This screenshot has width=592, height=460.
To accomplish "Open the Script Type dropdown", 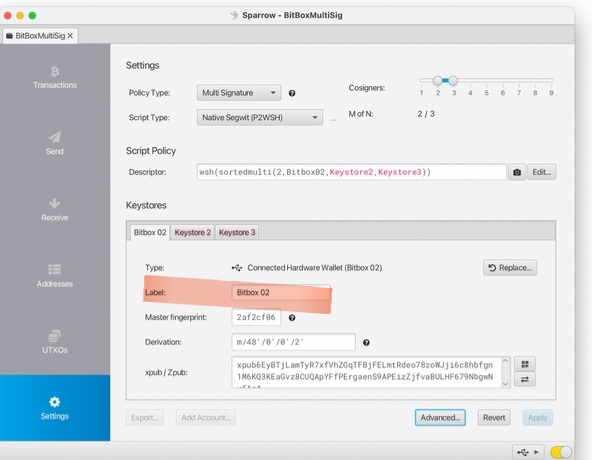I will point(260,117).
